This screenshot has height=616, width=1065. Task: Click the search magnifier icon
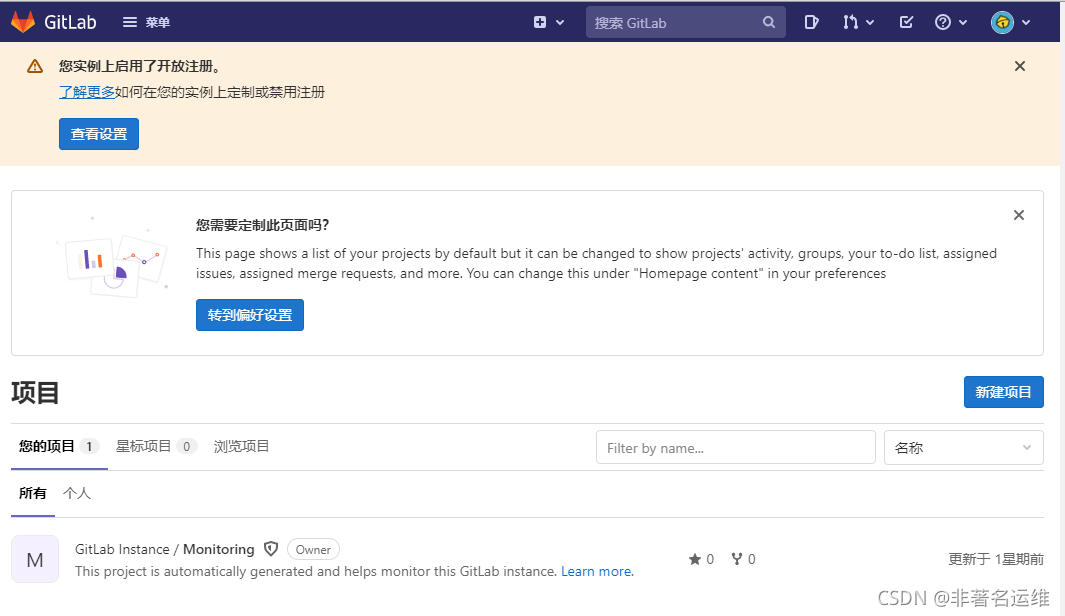768,22
